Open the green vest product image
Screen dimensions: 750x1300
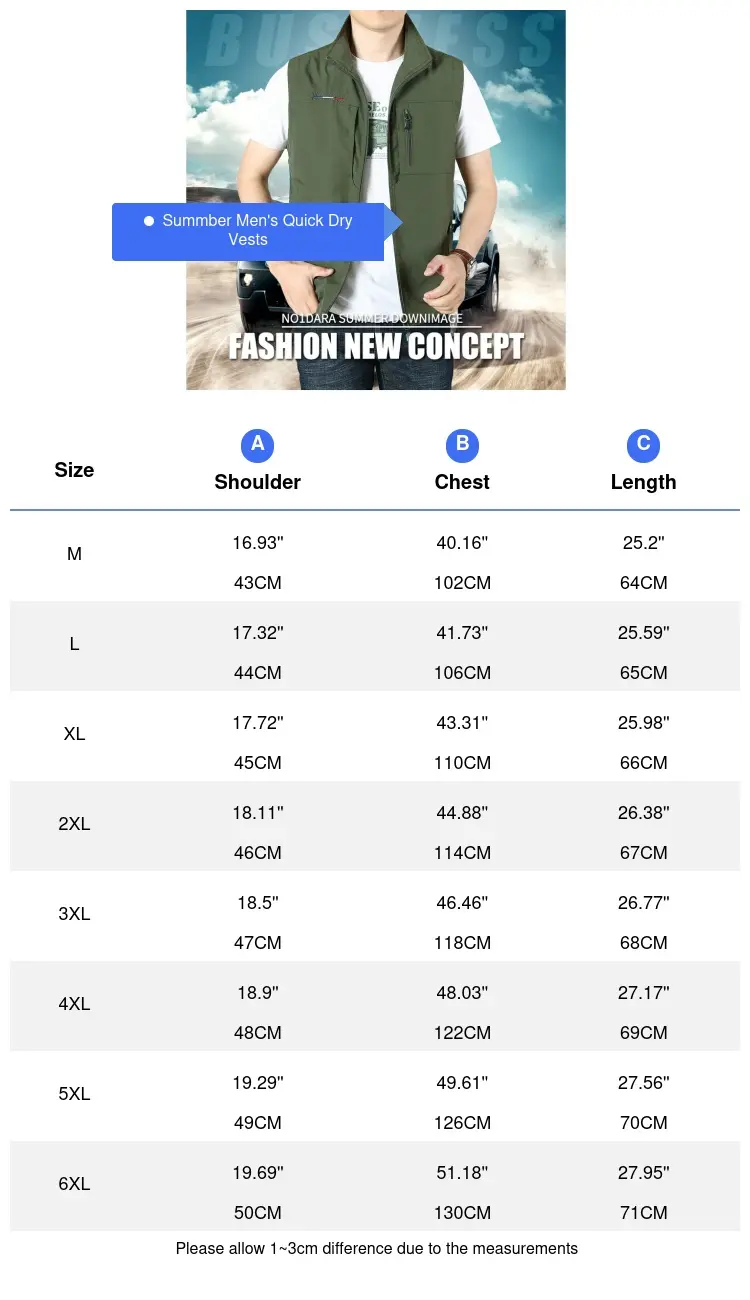click(376, 200)
